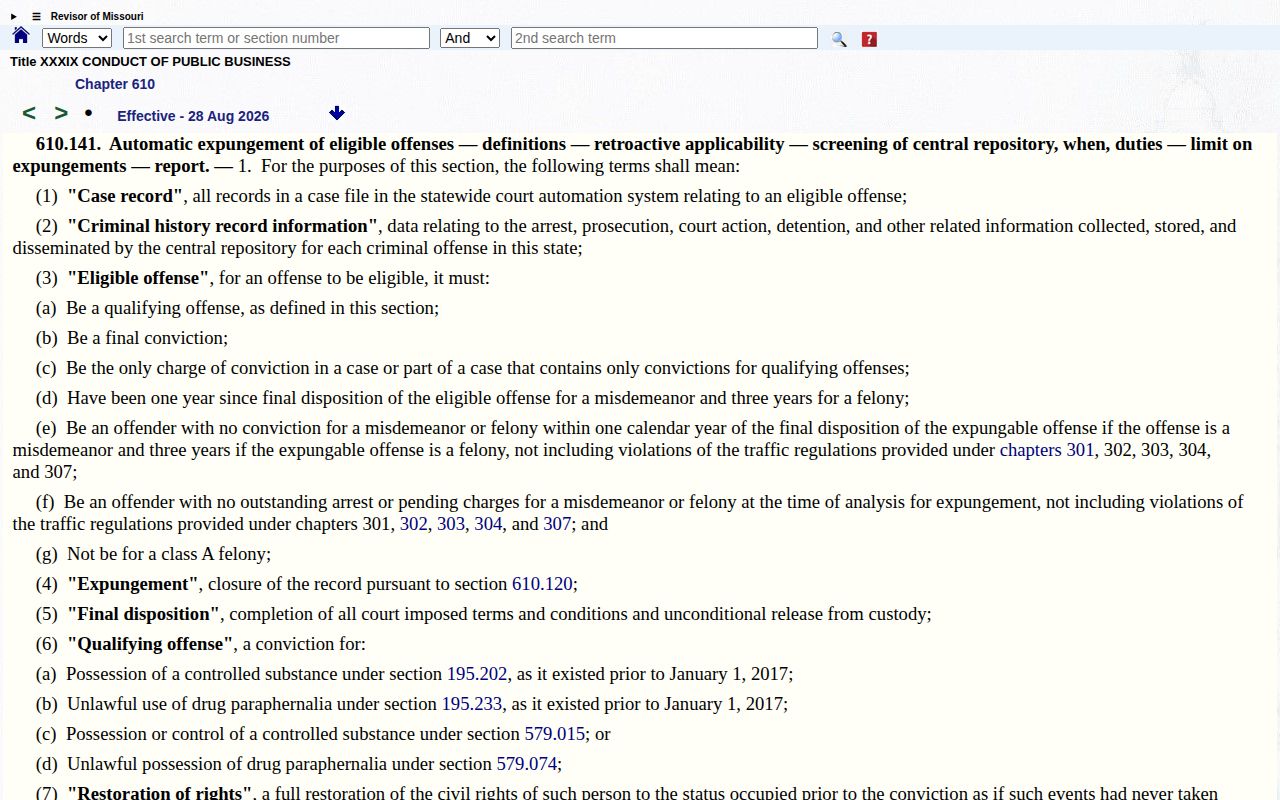Click the Effective - 28 Aug 2026 link
1280x800 pixels.
(193, 116)
